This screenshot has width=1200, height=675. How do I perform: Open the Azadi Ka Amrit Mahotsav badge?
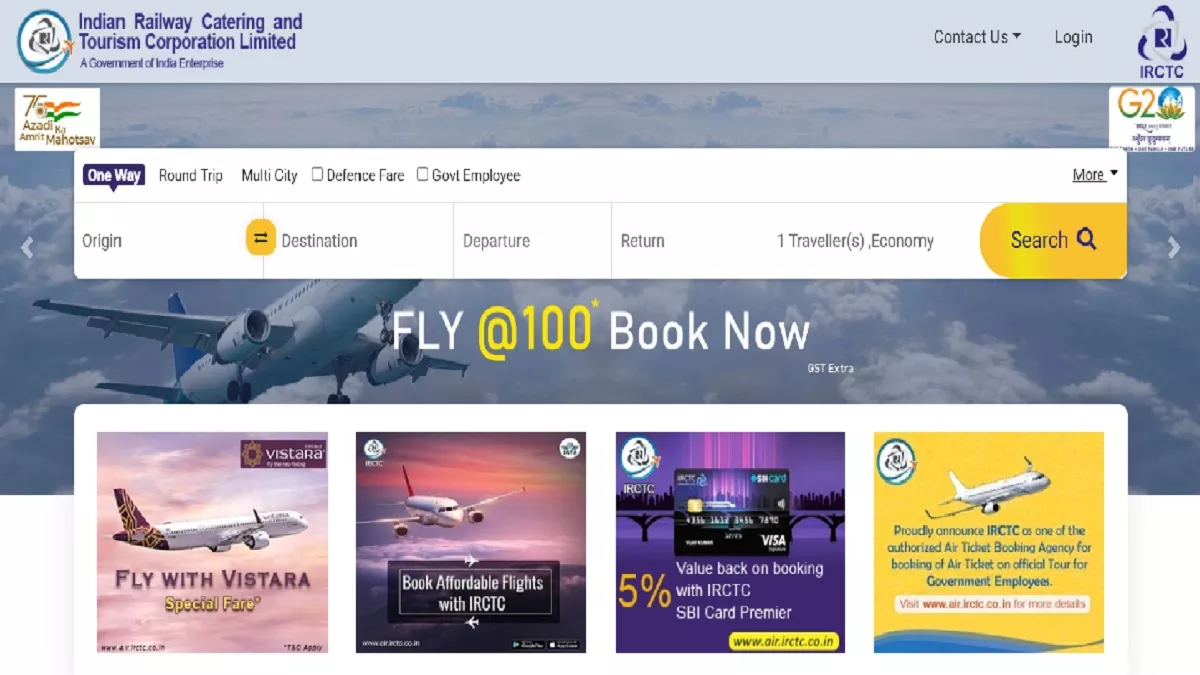pyautogui.click(x=57, y=119)
